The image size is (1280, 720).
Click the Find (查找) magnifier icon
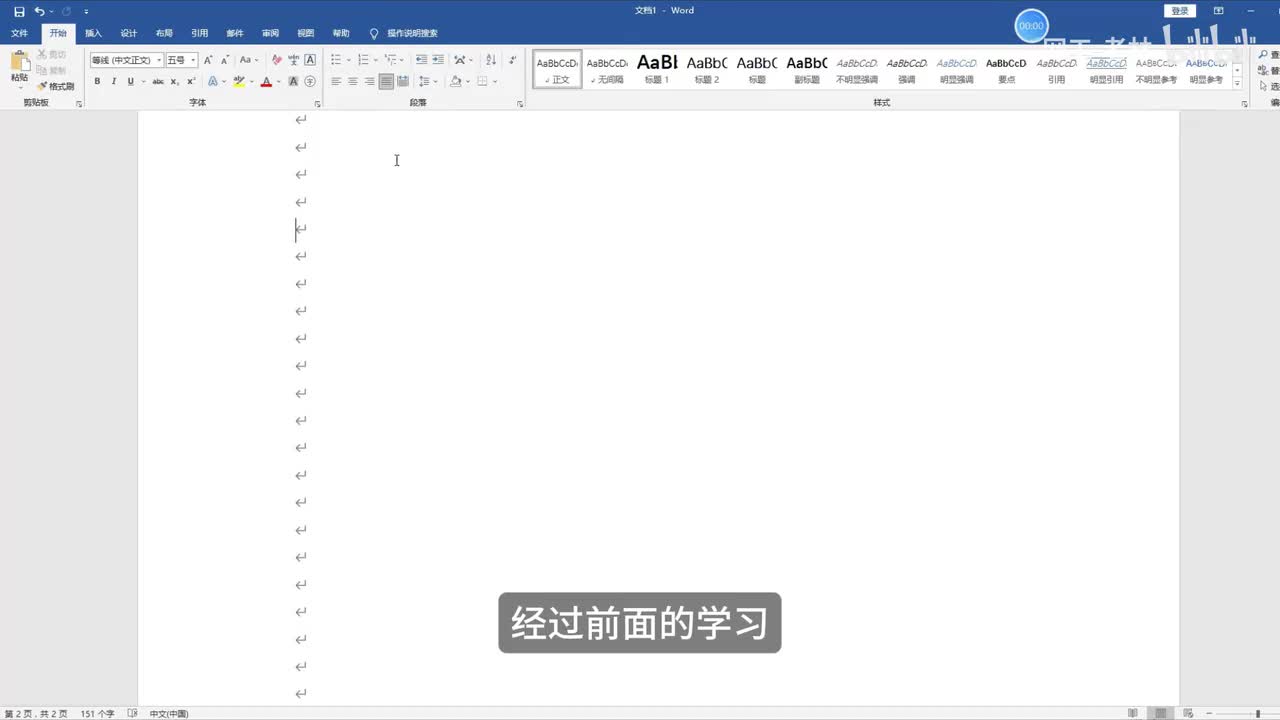[x=1264, y=52]
